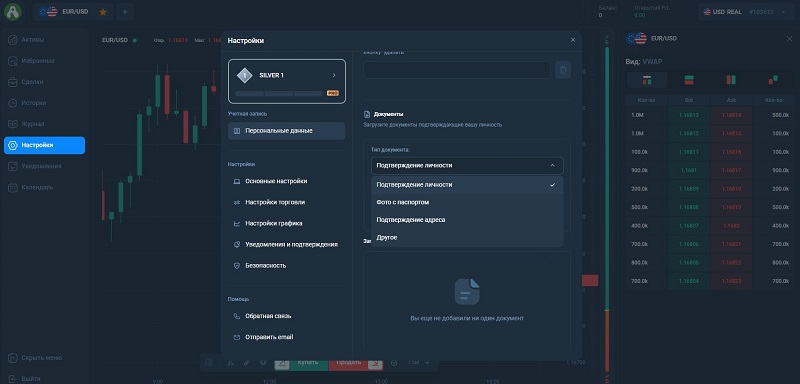Close the EUR/USD order book panel
This screenshot has width=800, height=384.
(x=789, y=38)
